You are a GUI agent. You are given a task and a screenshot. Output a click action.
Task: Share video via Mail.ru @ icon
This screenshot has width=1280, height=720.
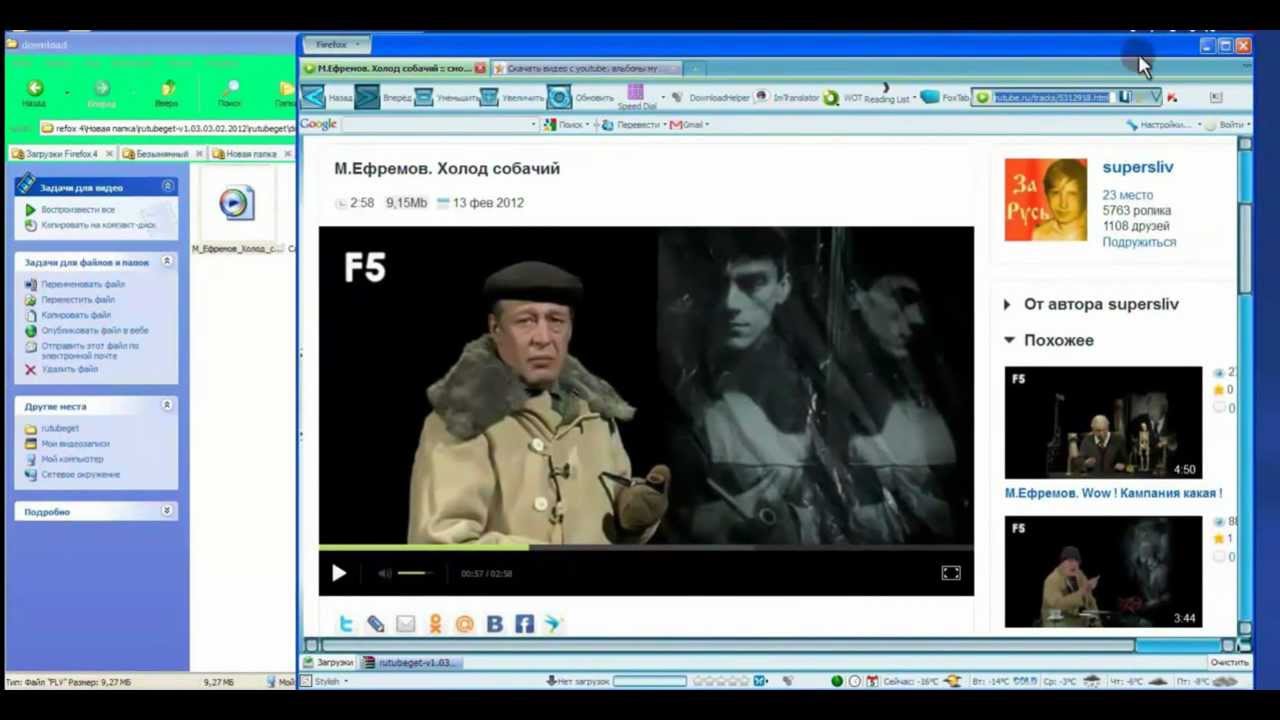(464, 624)
